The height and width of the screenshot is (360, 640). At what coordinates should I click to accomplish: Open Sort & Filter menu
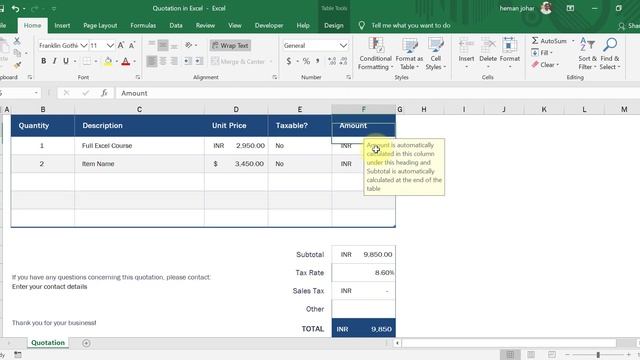coord(587,54)
